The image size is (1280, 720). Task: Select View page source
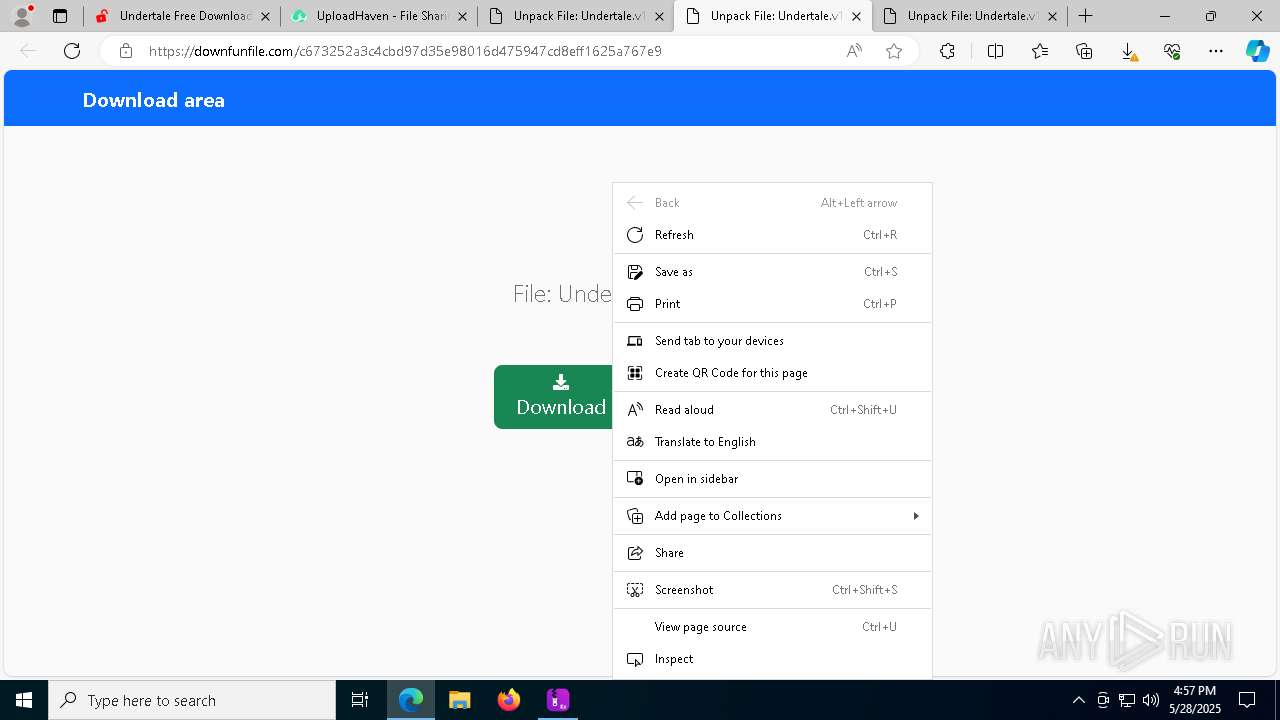pos(772,627)
